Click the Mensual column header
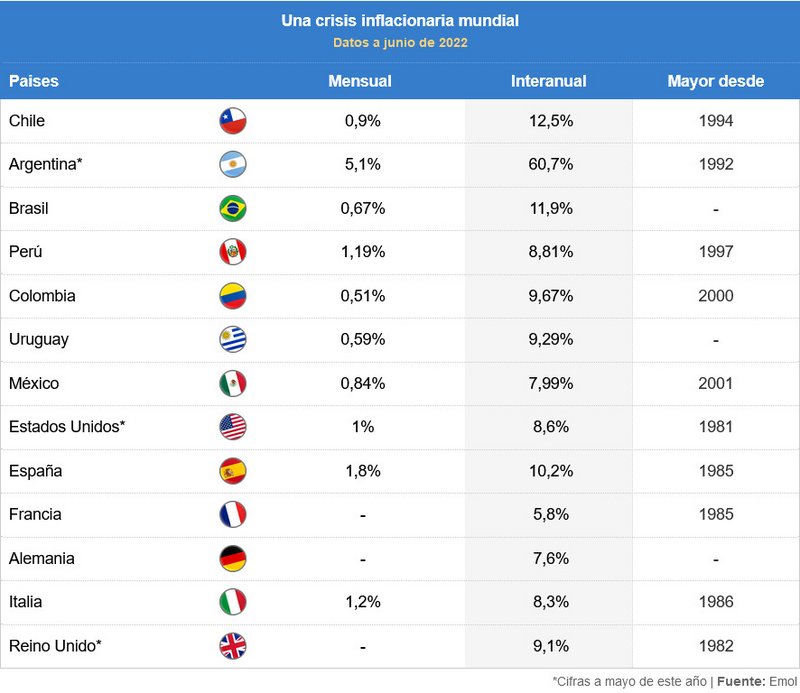 (360, 81)
